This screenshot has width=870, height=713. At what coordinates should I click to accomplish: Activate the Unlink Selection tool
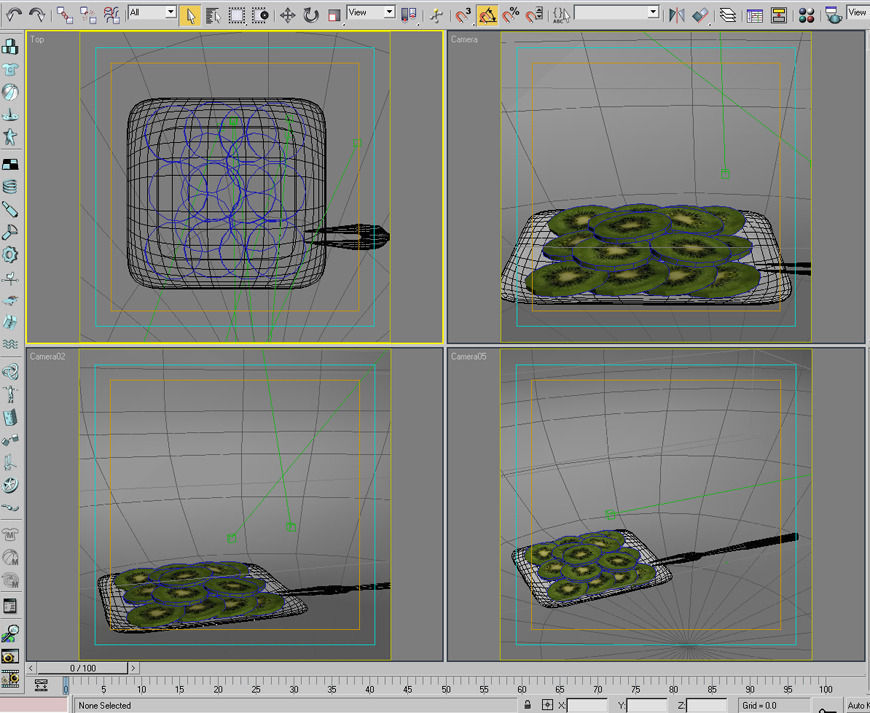(x=88, y=14)
